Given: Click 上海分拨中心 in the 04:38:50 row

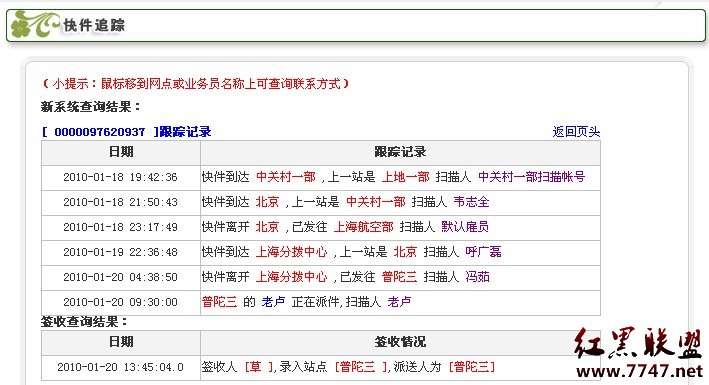Looking at the screenshot, I should [292, 277].
